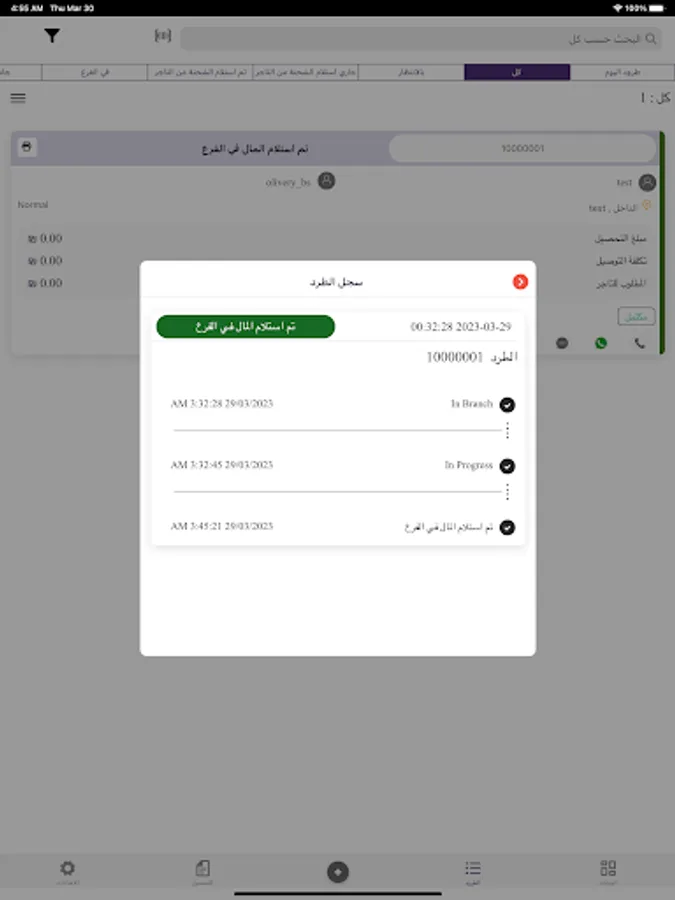Open the hamburger menu icon
675x900 pixels.
pos(18,98)
